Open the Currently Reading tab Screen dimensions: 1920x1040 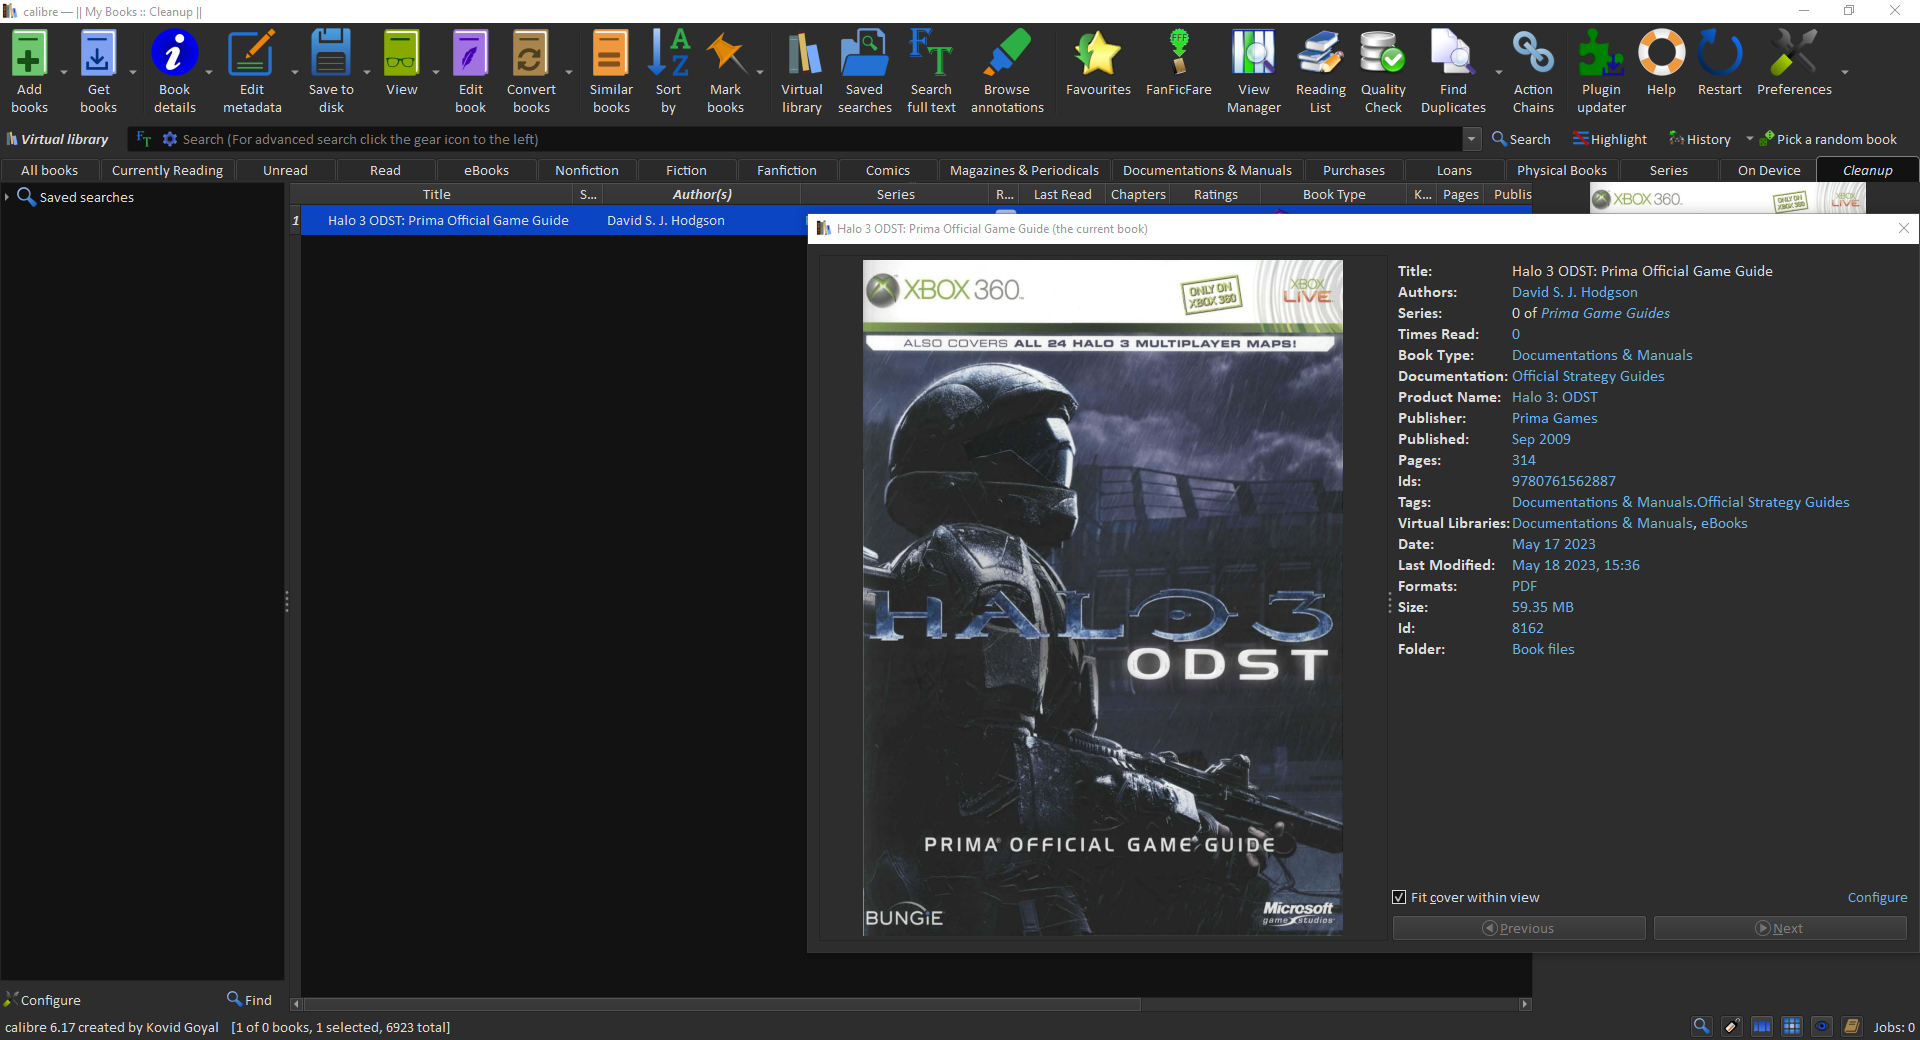click(167, 170)
